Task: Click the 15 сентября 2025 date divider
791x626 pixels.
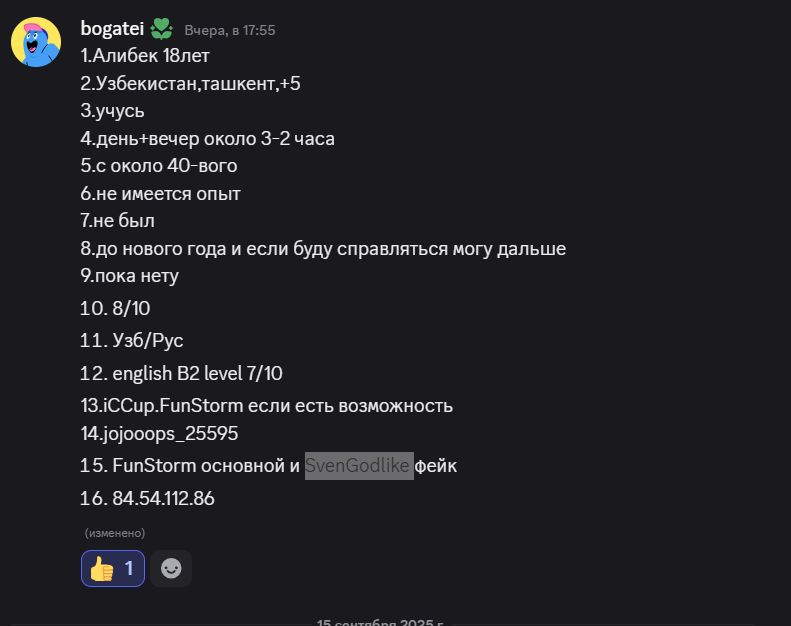Action: pyautogui.click(x=380, y=622)
